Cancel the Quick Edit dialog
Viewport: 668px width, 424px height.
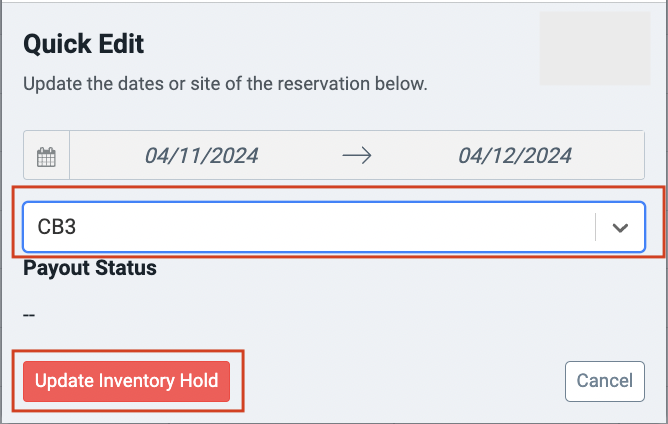605,381
